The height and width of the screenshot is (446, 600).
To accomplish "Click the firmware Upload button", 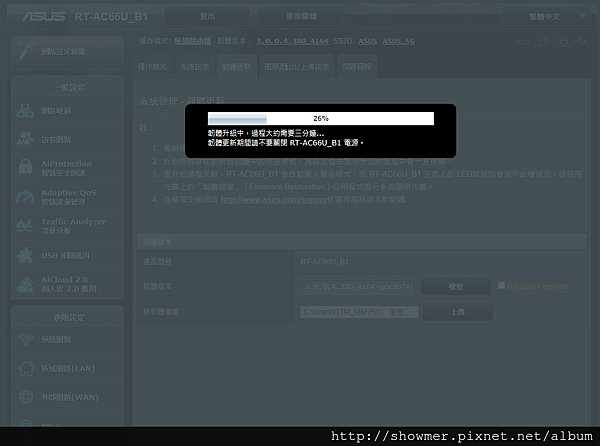I will coord(458,312).
